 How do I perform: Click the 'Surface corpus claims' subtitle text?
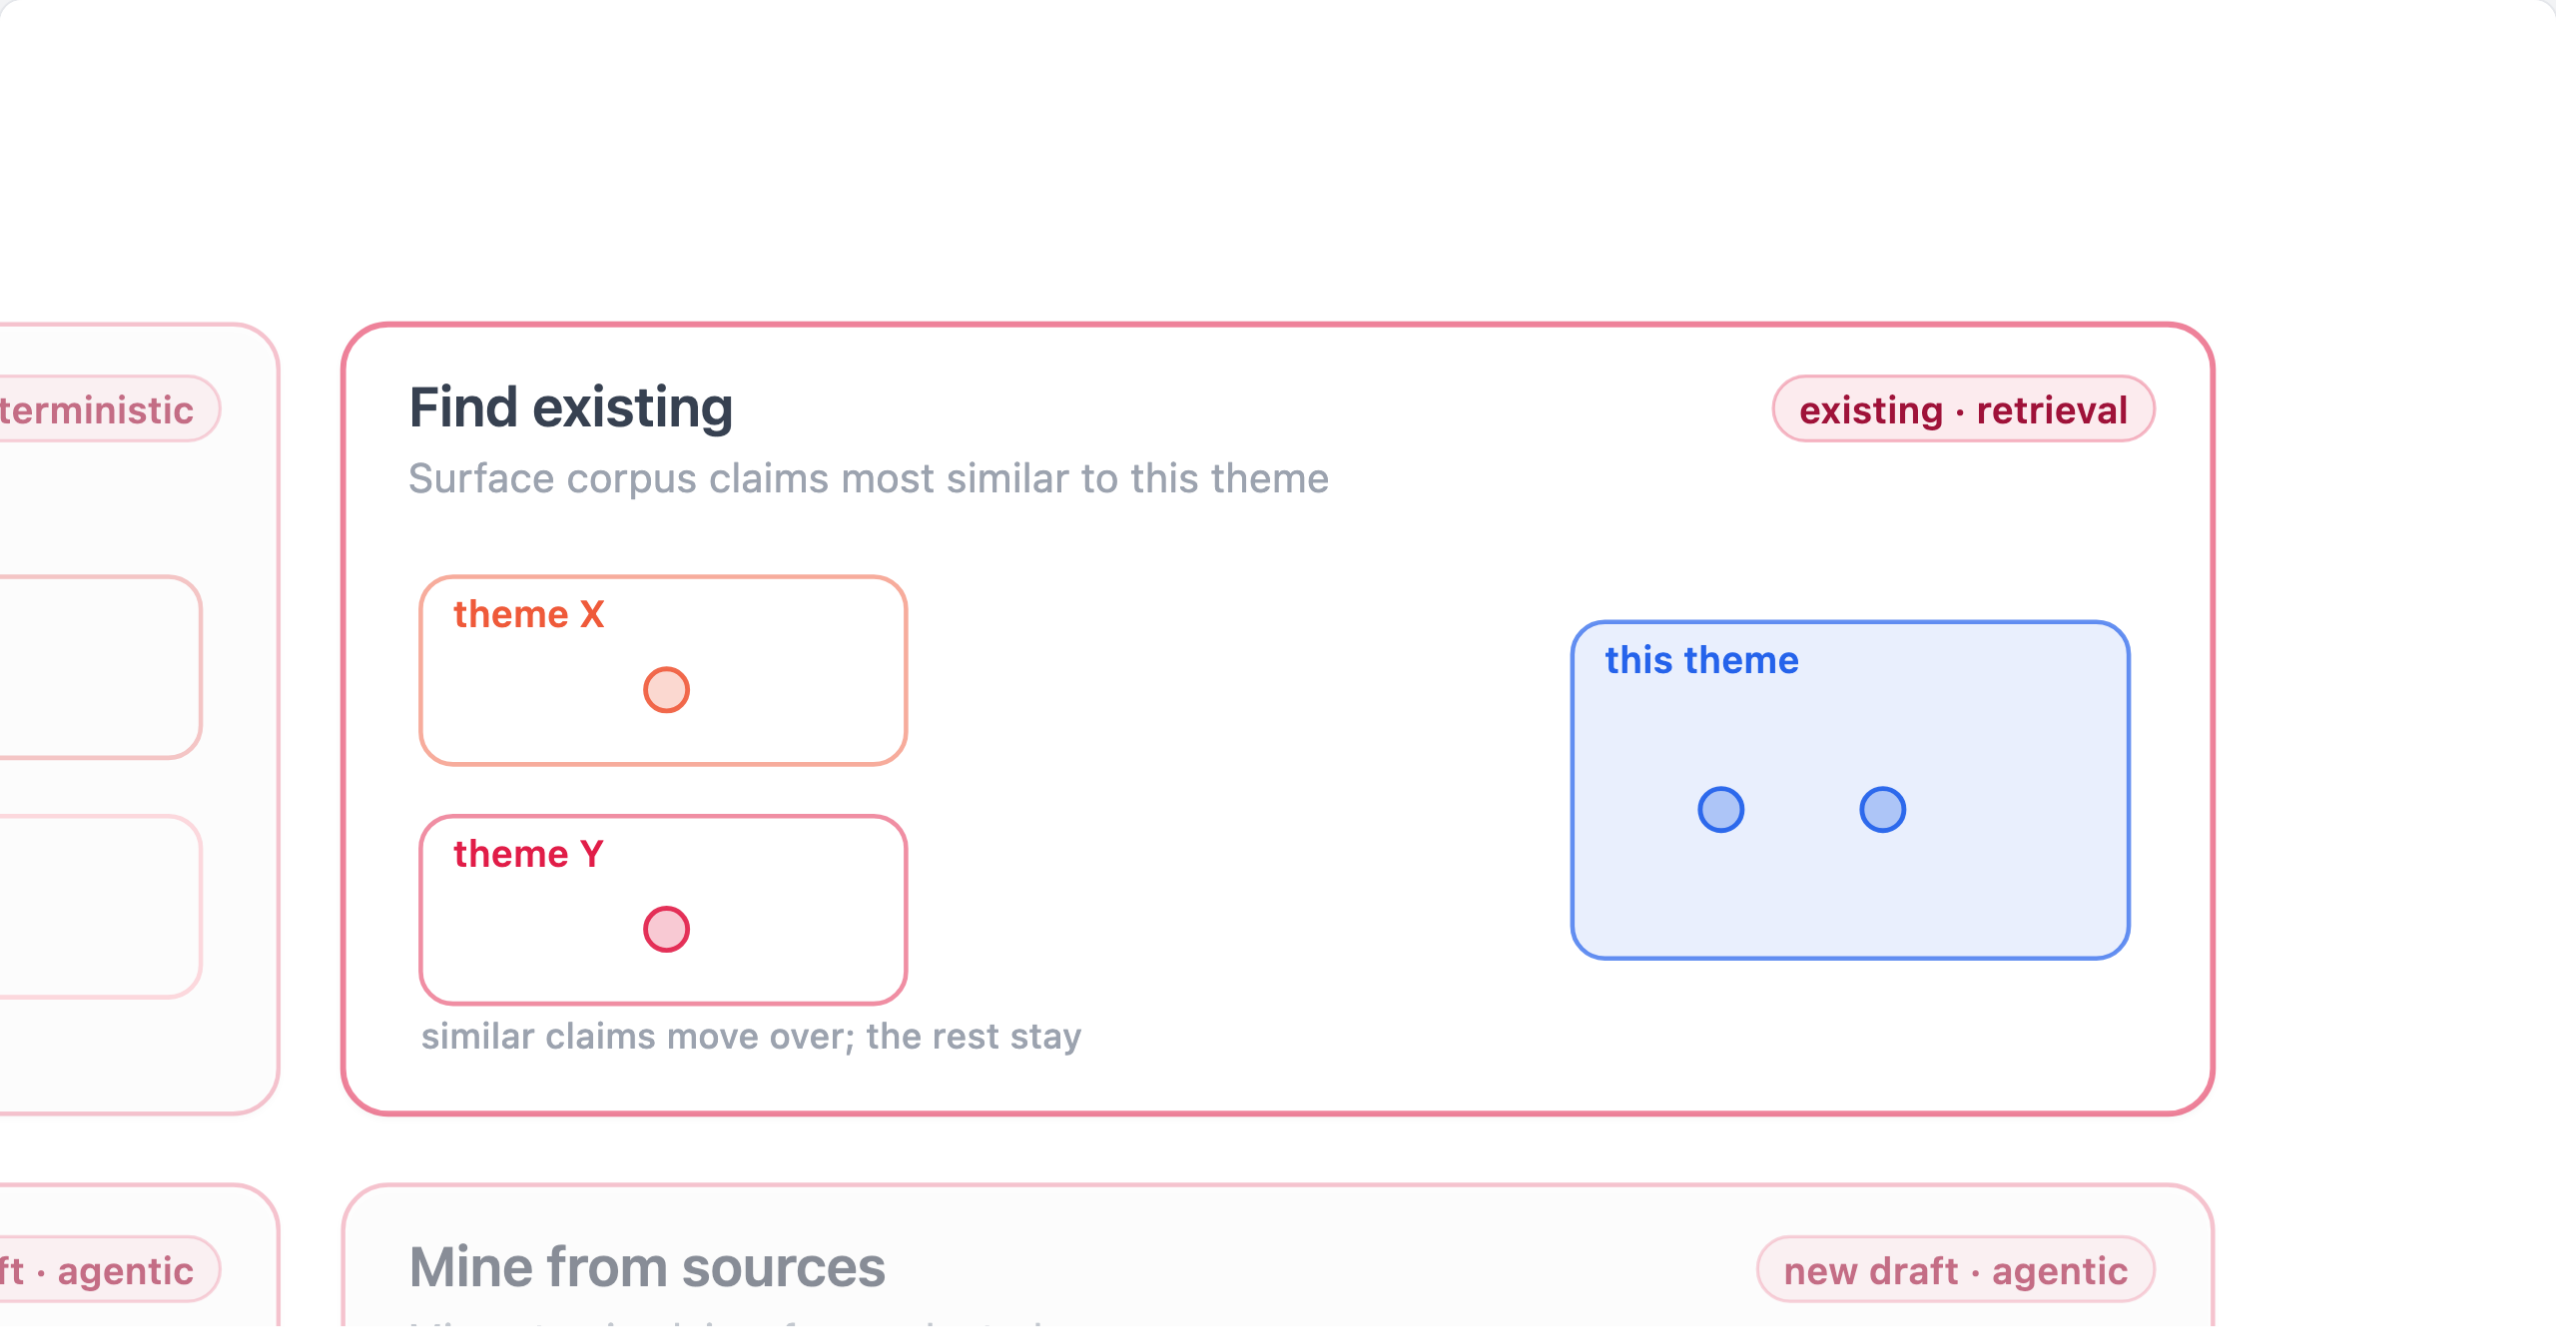[868, 479]
